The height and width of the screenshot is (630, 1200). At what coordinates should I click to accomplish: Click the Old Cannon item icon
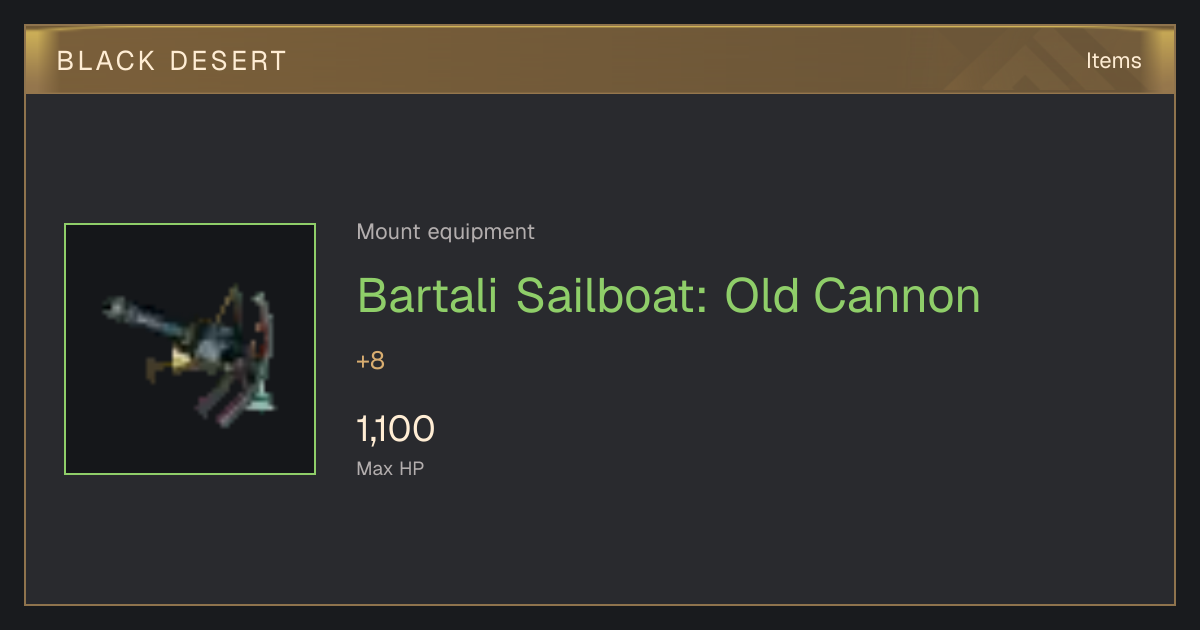click(x=190, y=349)
